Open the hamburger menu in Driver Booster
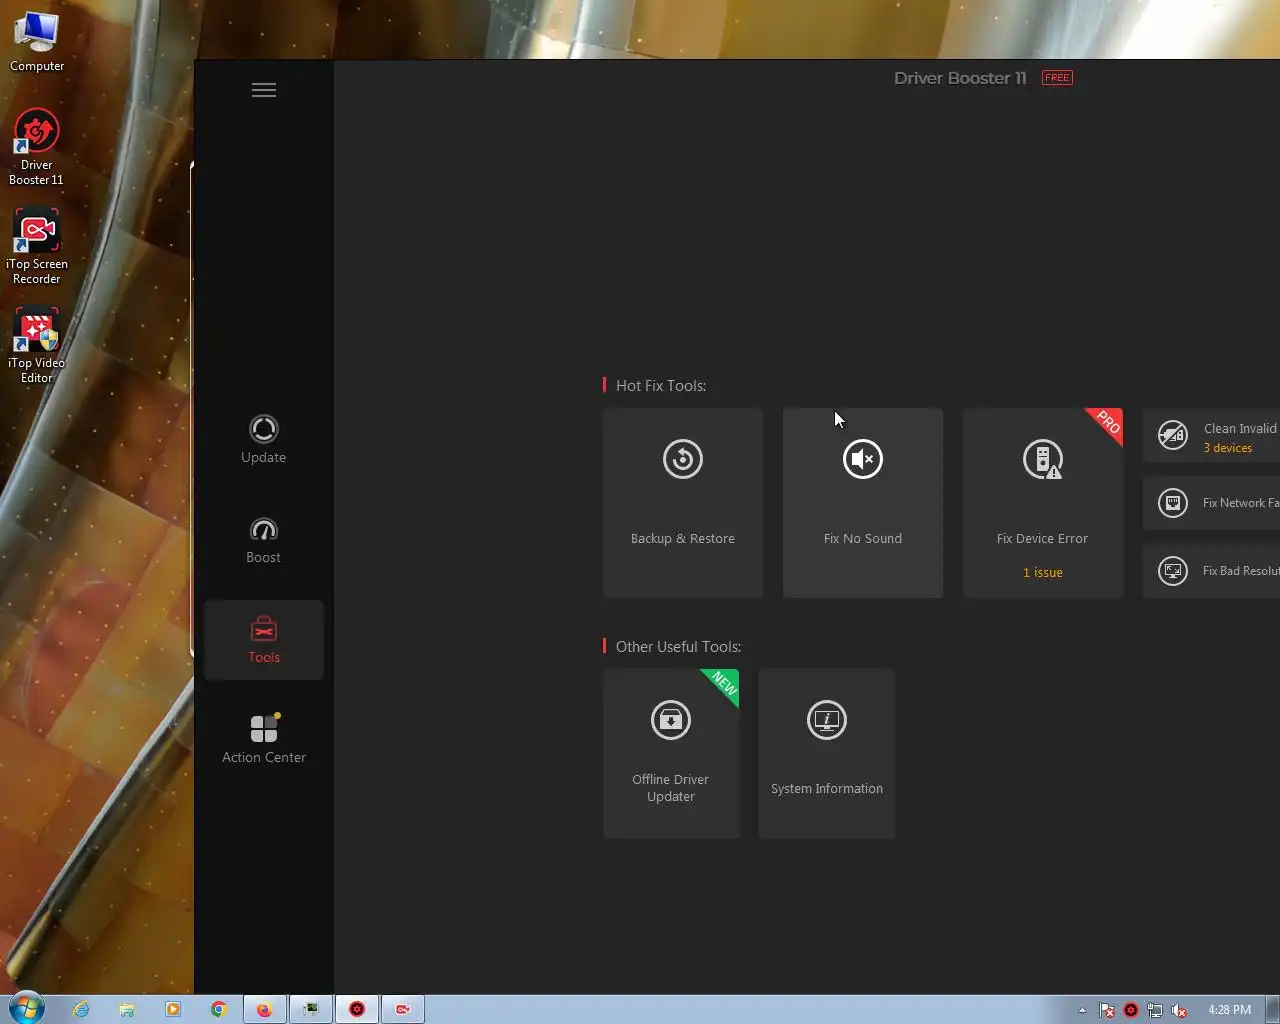The image size is (1280, 1024). click(264, 90)
